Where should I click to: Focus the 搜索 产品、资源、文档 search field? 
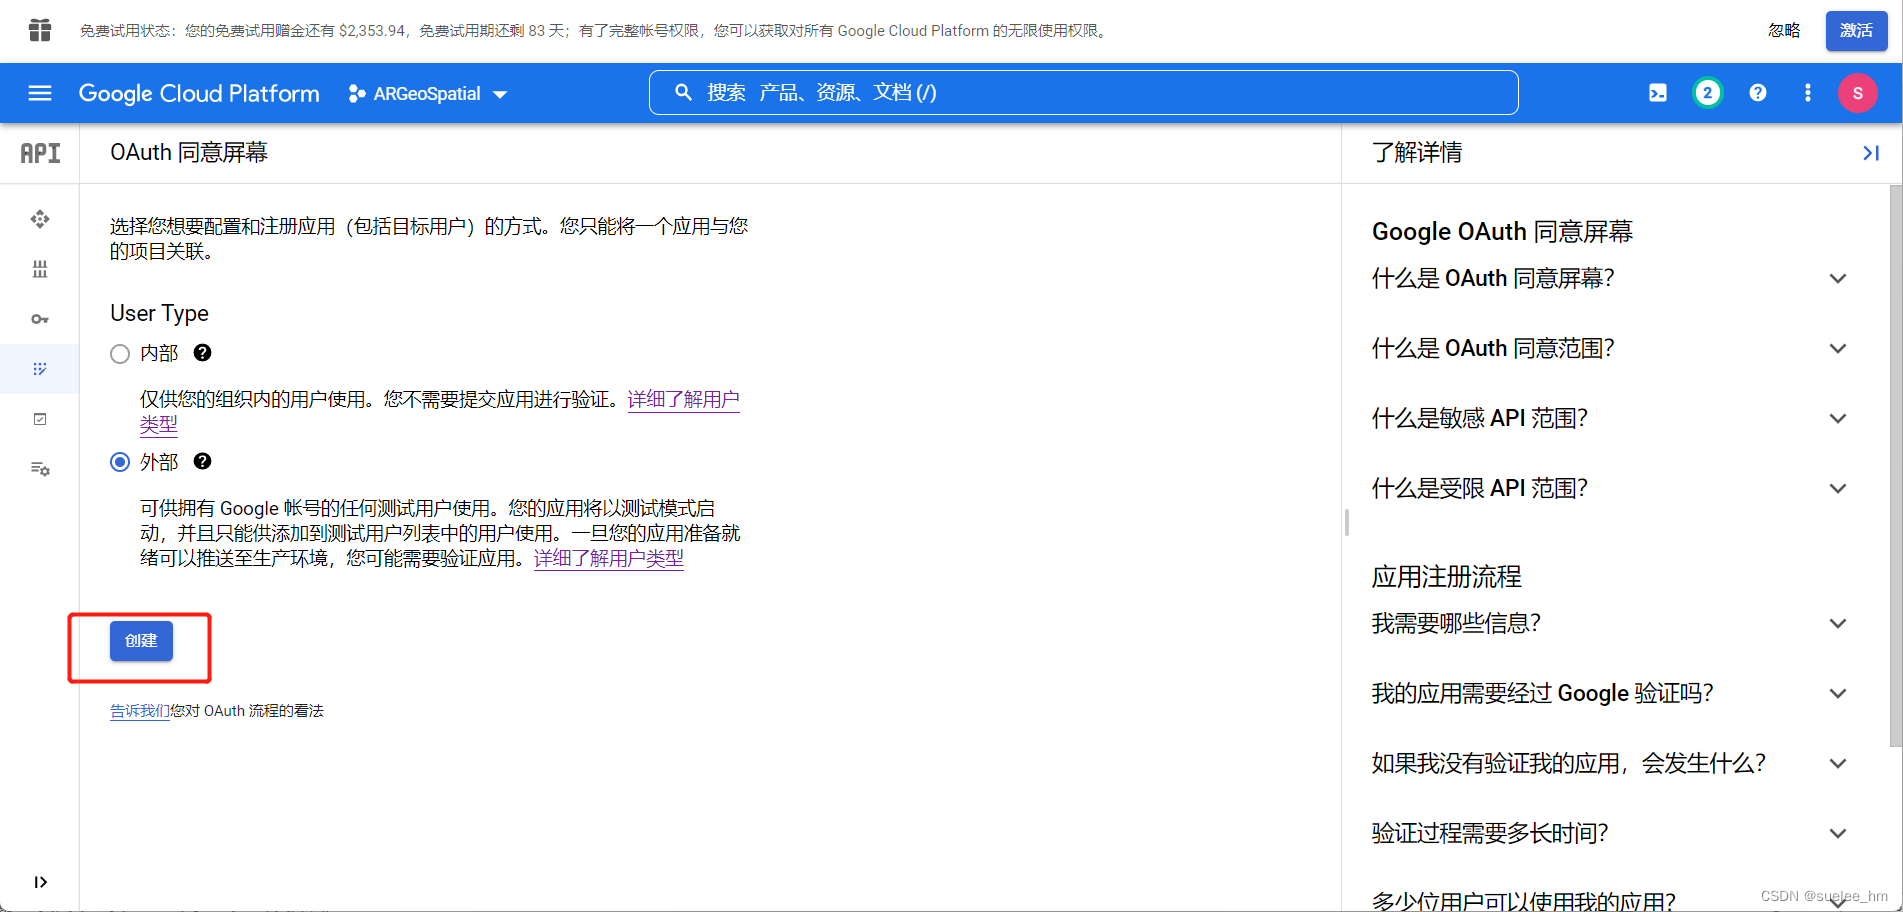tap(1084, 93)
